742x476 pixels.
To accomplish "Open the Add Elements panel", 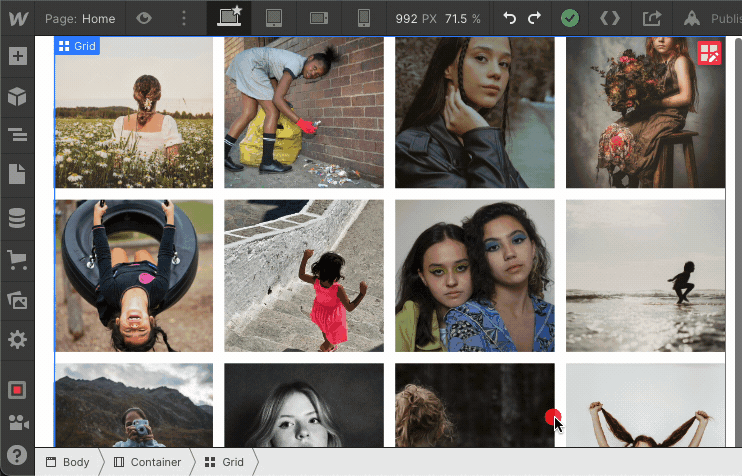I will pyautogui.click(x=17, y=56).
